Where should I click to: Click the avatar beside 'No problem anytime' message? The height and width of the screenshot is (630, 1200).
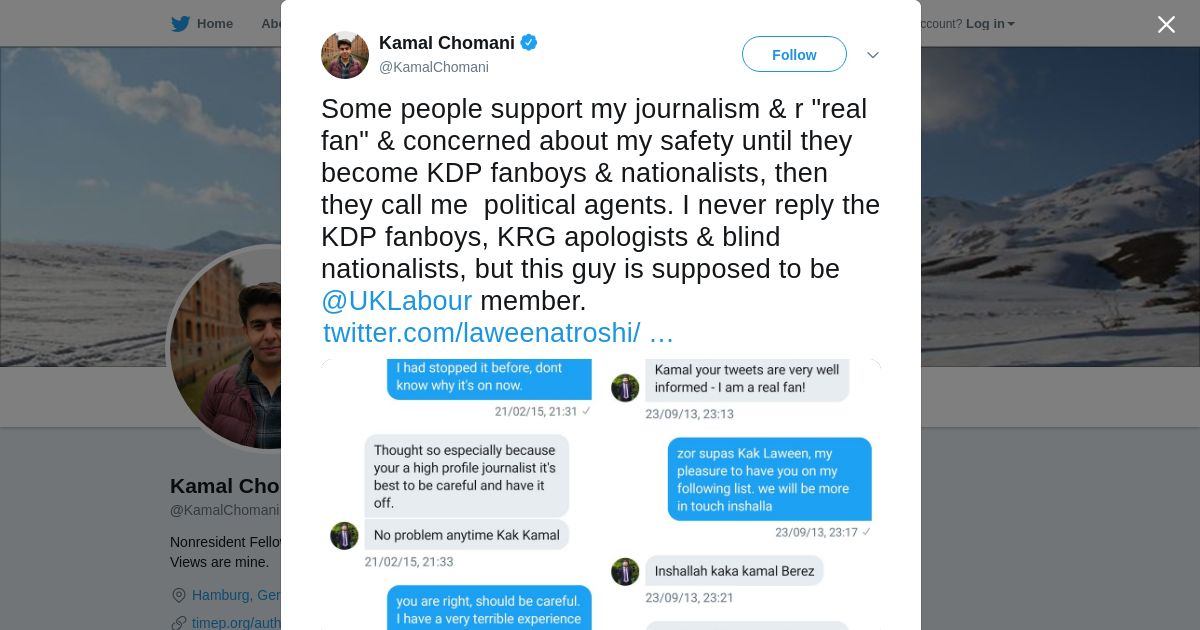click(x=344, y=536)
